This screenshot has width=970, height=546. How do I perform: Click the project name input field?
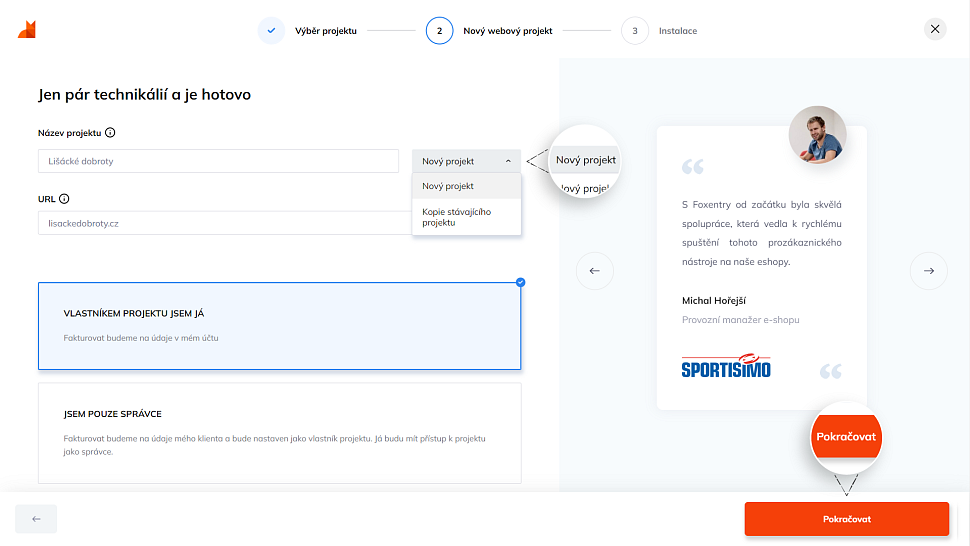point(218,161)
